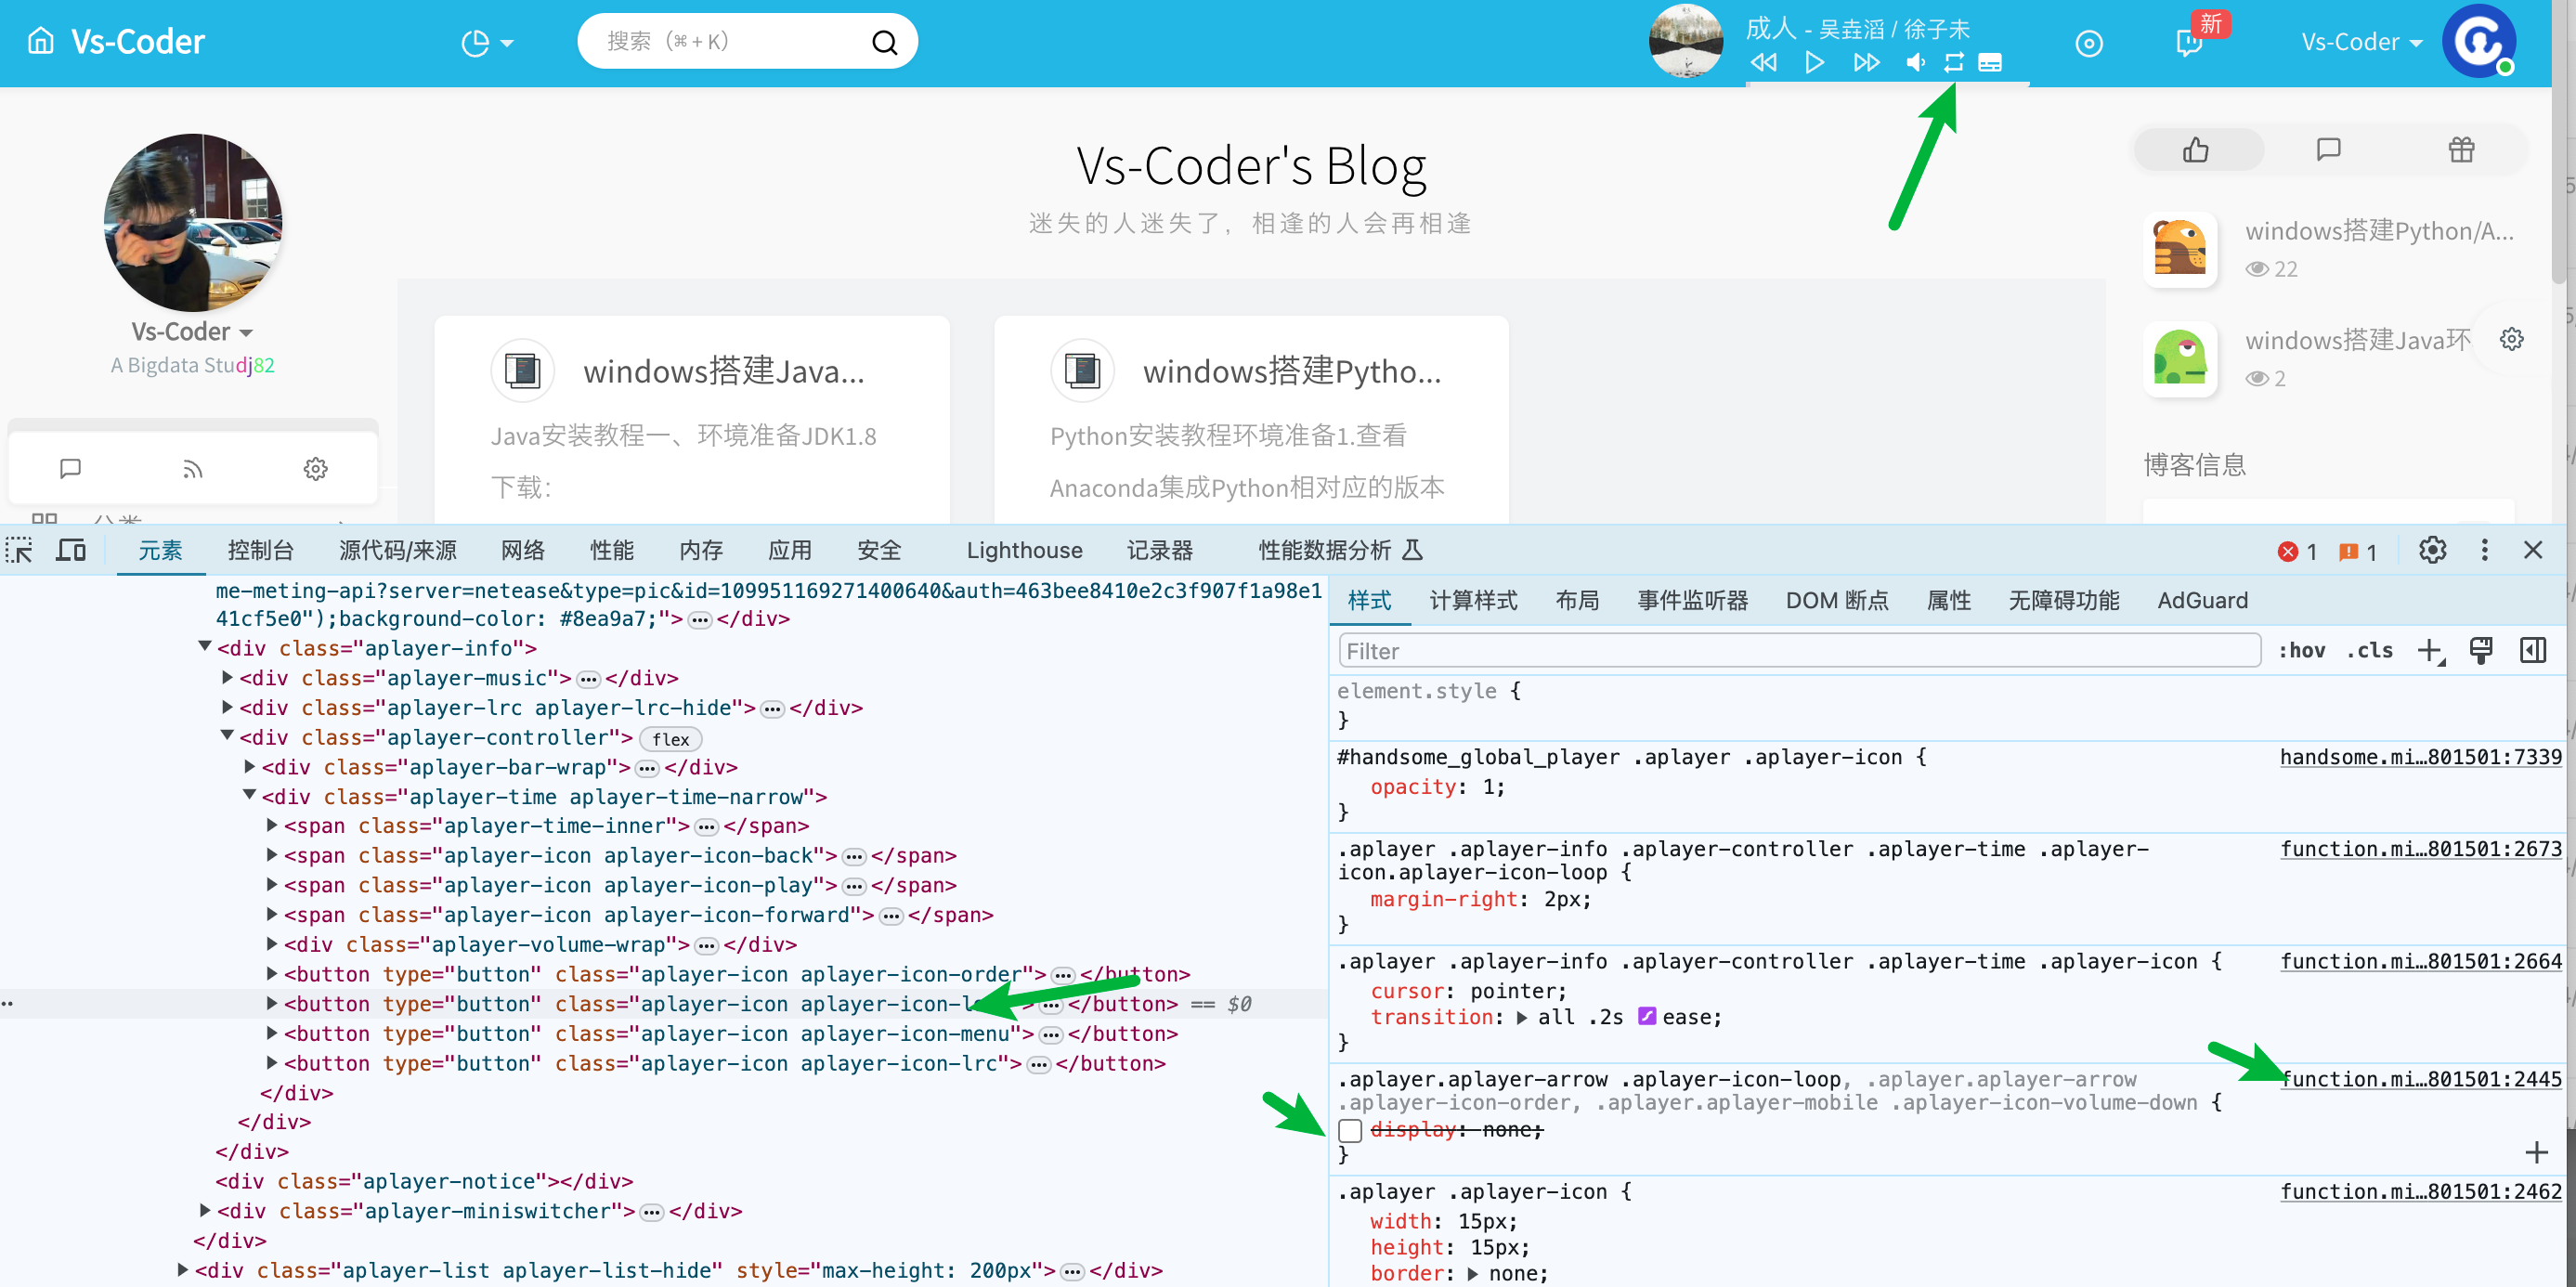This screenshot has height=1287, width=2576.
Task: Switch to the 网络 tab
Action: (x=523, y=550)
